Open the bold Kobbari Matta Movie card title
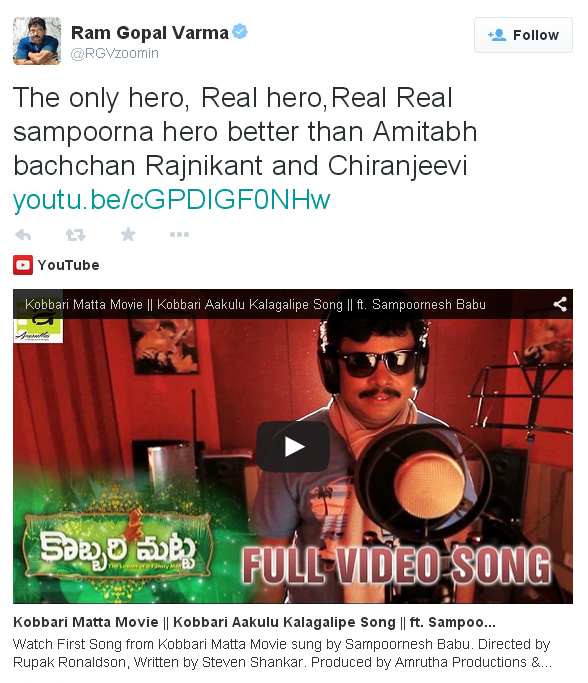 [254, 622]
